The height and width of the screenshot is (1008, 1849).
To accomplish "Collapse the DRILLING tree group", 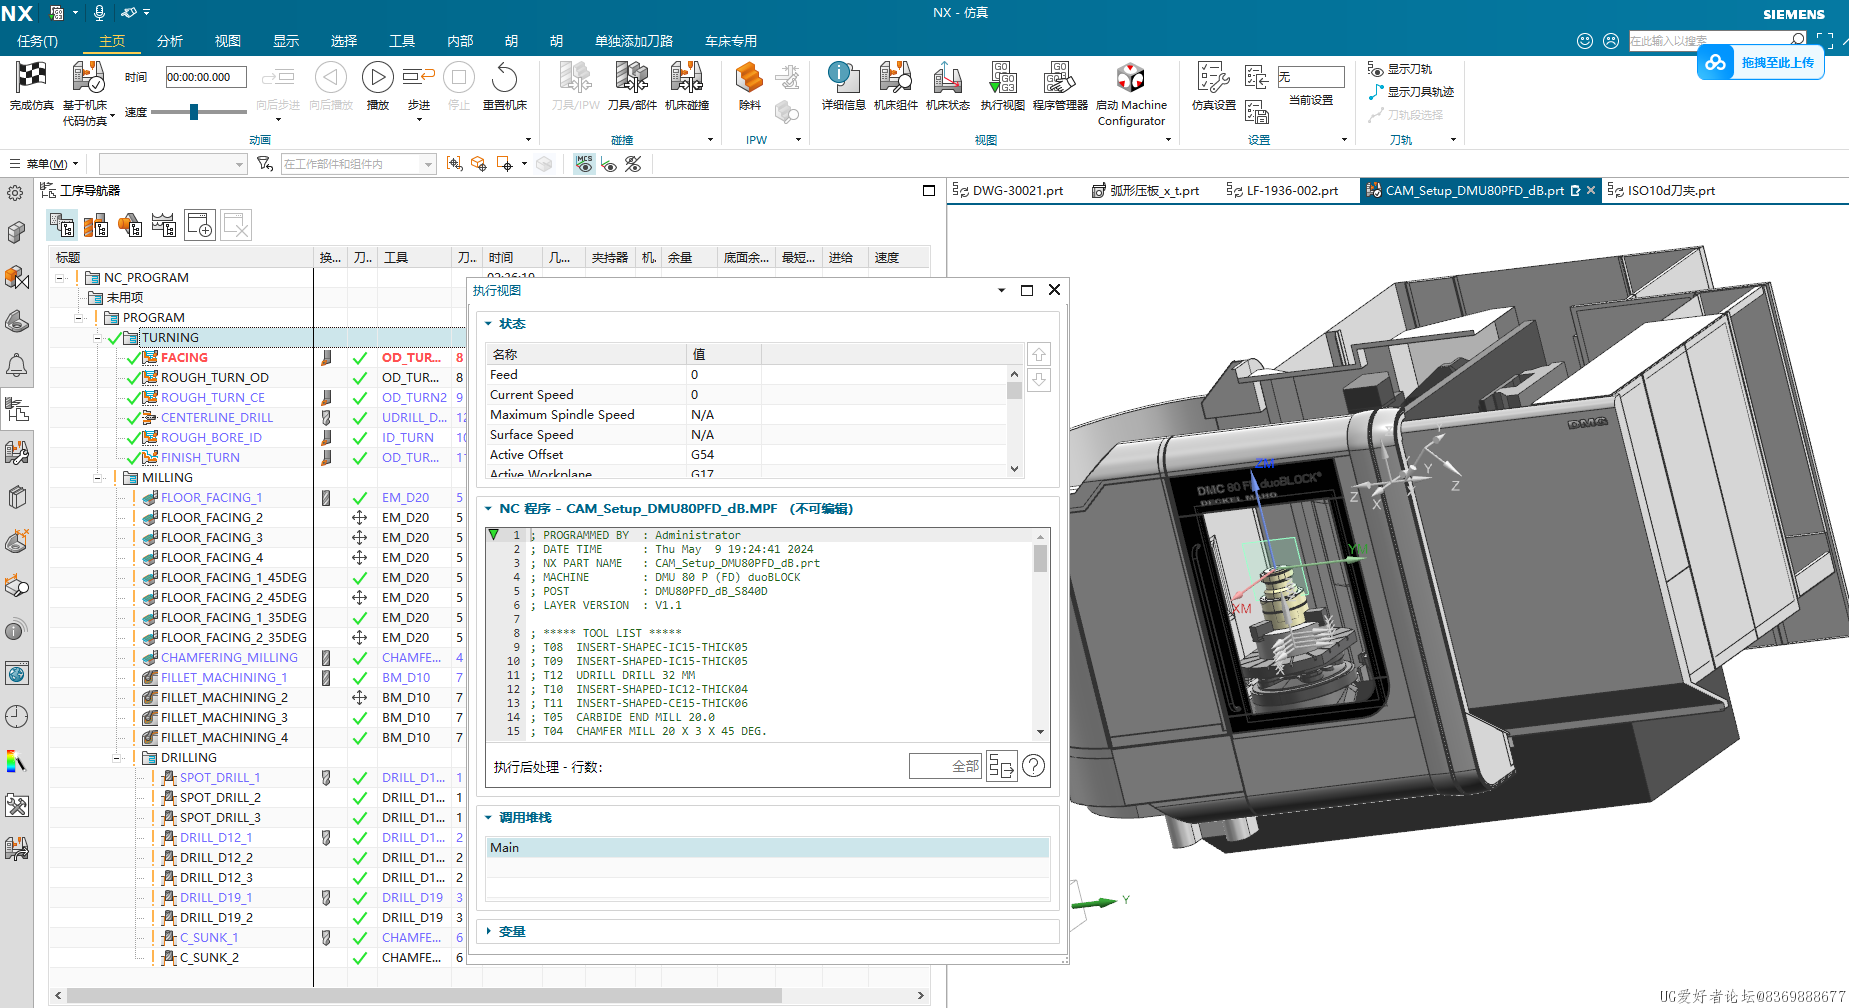I will [x=117, y=758].
